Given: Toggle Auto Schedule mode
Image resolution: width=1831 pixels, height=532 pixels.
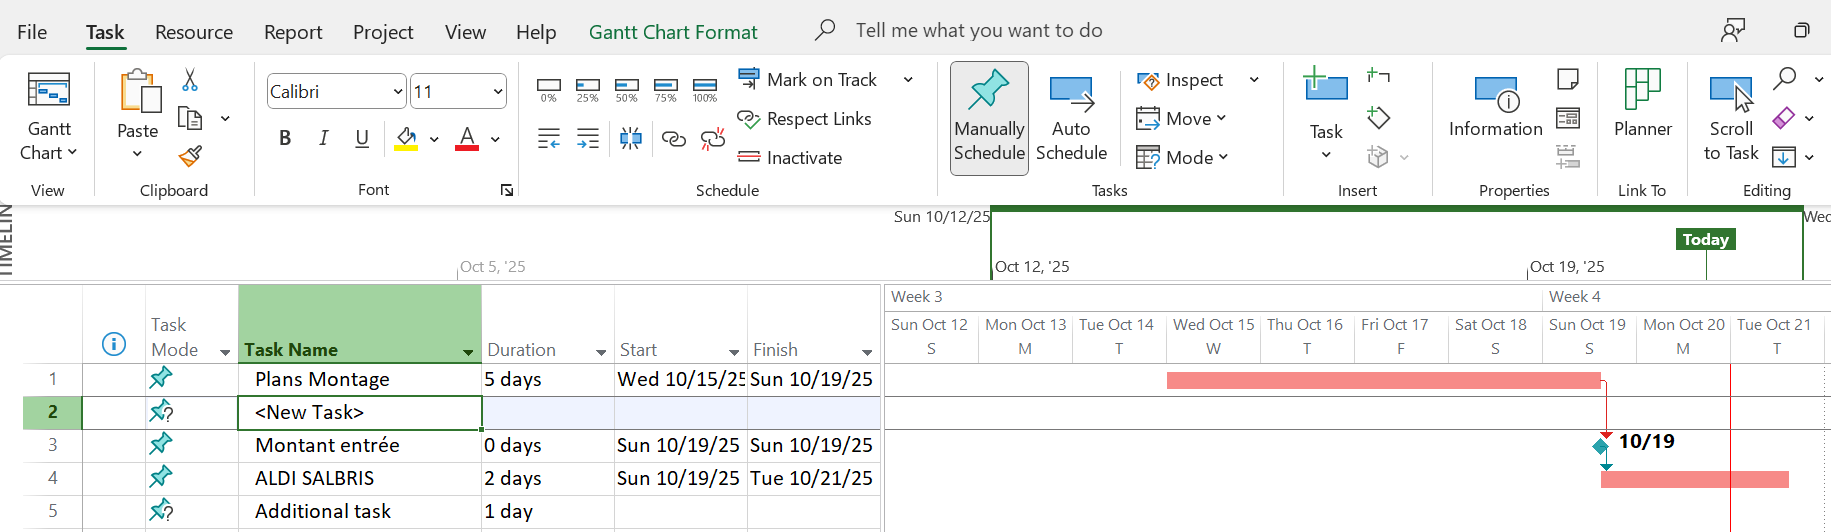Looking at the screenshot, I should [1071, 118].
